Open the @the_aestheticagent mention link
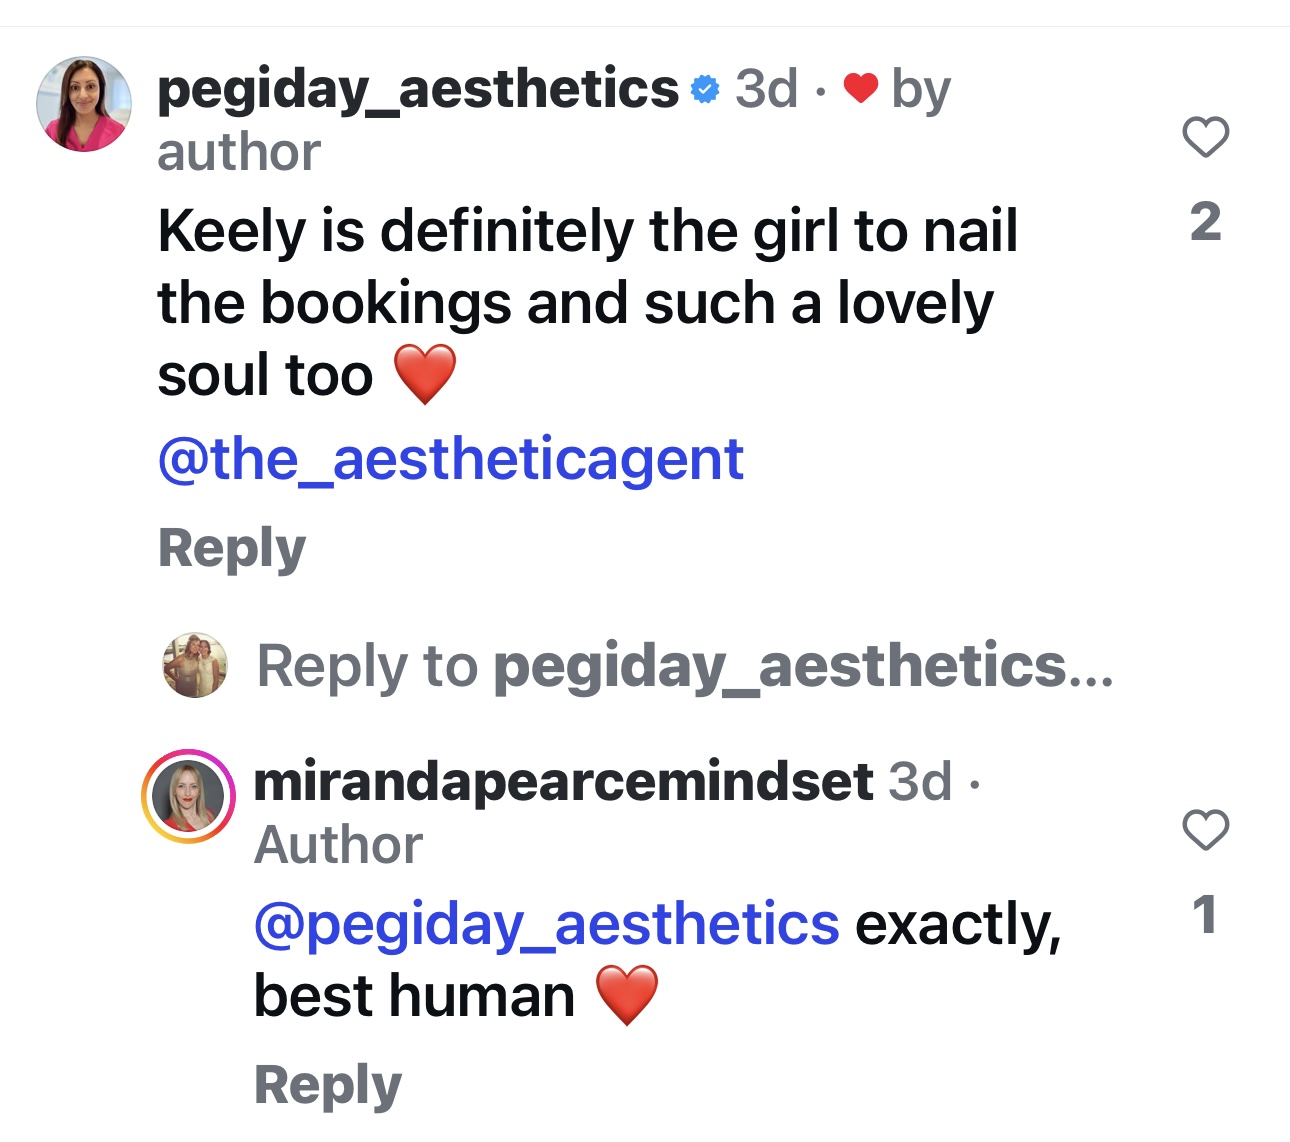Viewport: 1290px width, 1142px height. (x=451, y=460)
